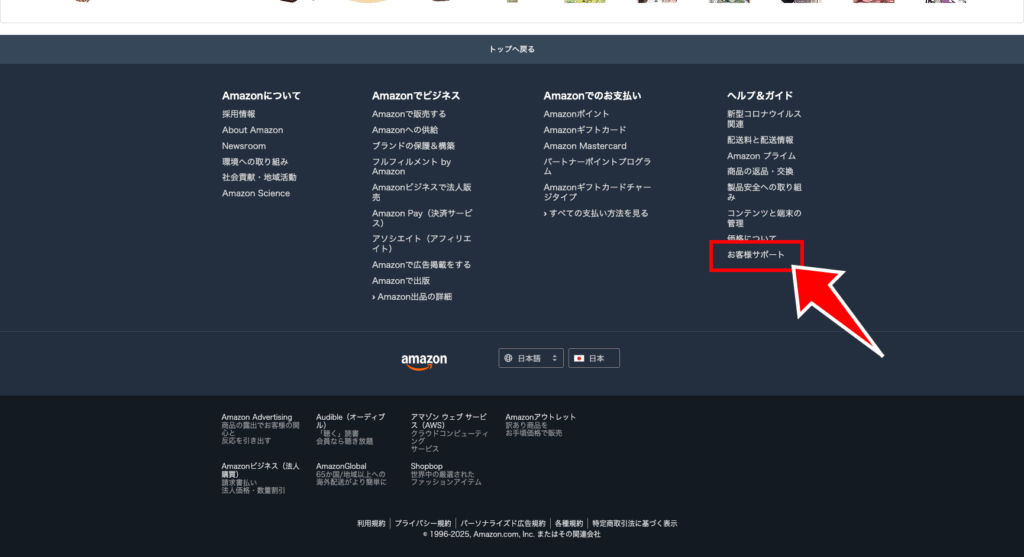Open パートナーポイントプログラム link
The height and width of the screenshot is (557, 1024).
pos(597,167)
